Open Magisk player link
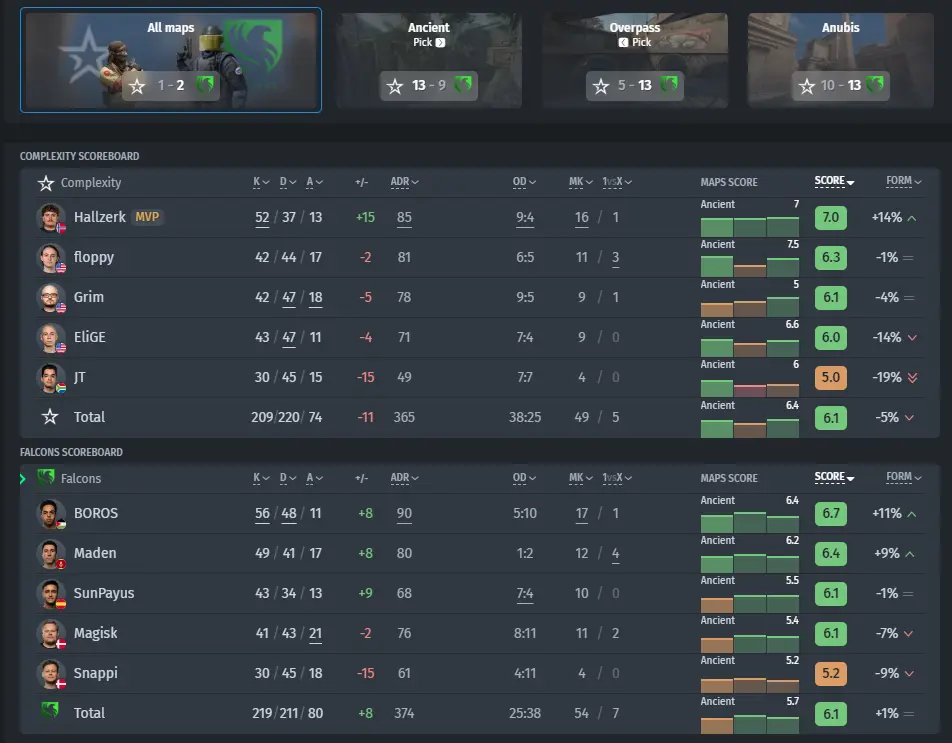This screenshot has height=743, width=952. click(x=95, y=634)
